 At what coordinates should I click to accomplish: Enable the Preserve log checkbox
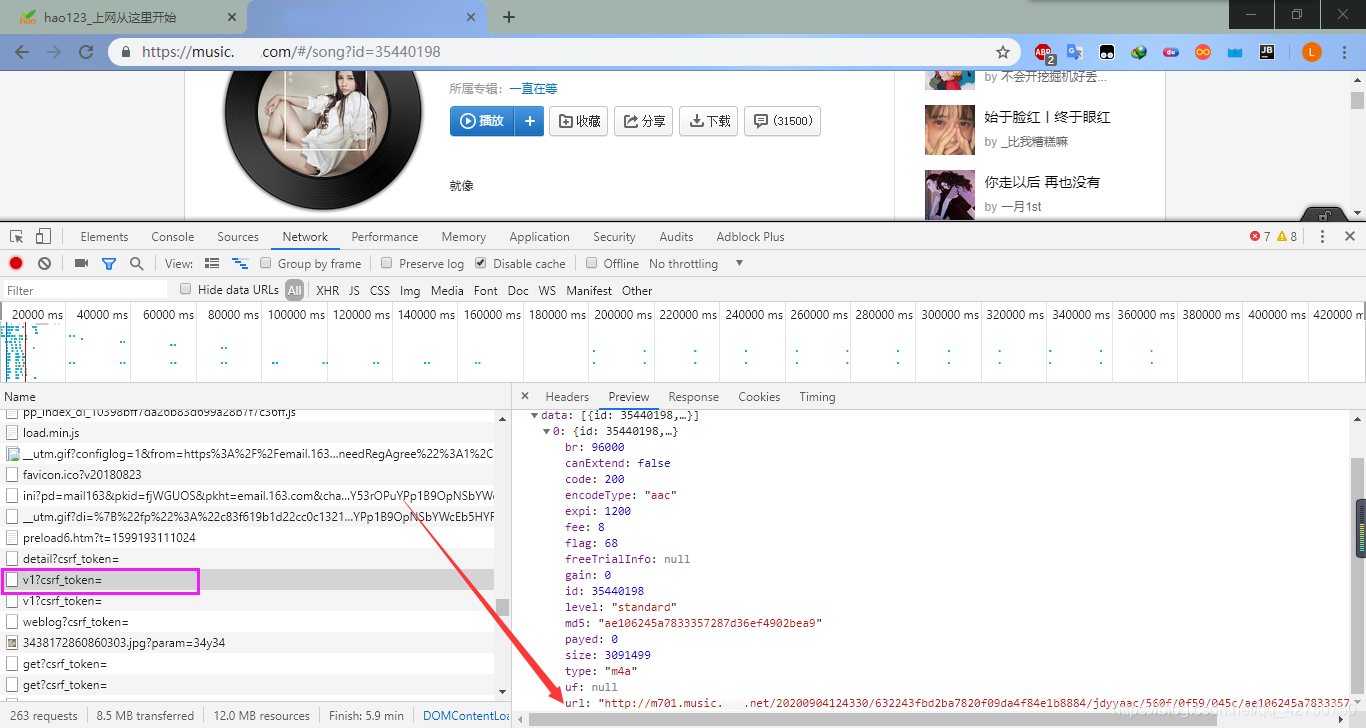[387, 263]
